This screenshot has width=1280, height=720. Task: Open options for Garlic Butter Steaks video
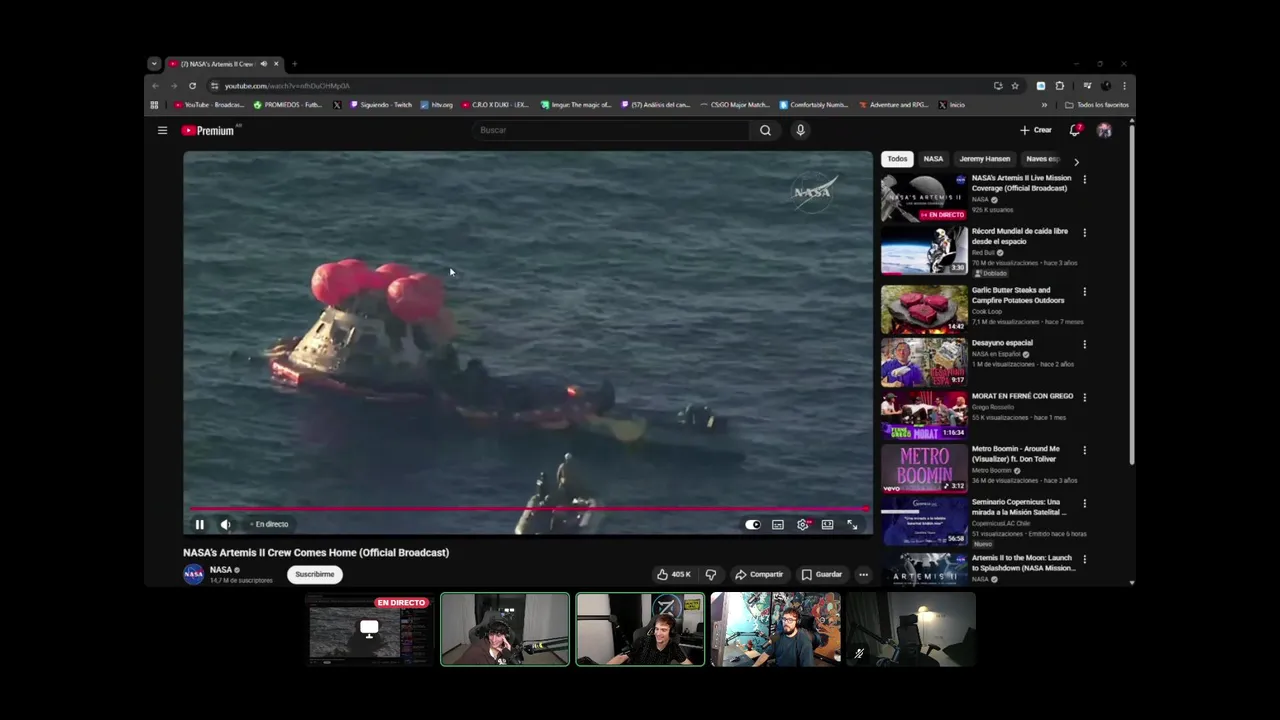point(1084,292)
